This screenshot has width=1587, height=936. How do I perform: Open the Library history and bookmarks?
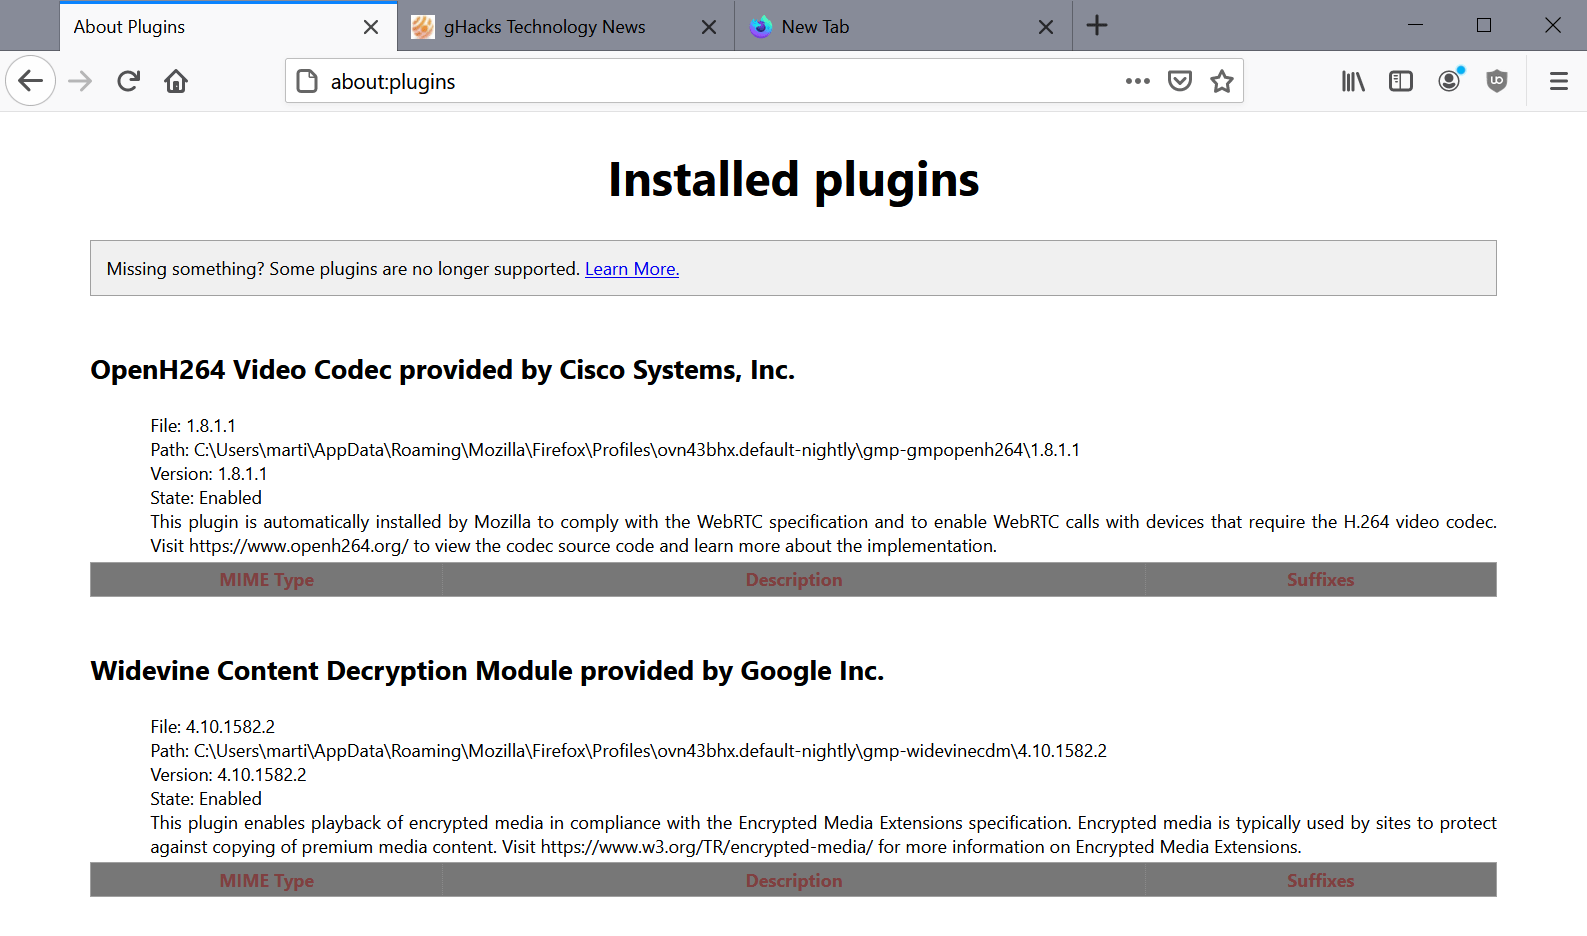1353,81
